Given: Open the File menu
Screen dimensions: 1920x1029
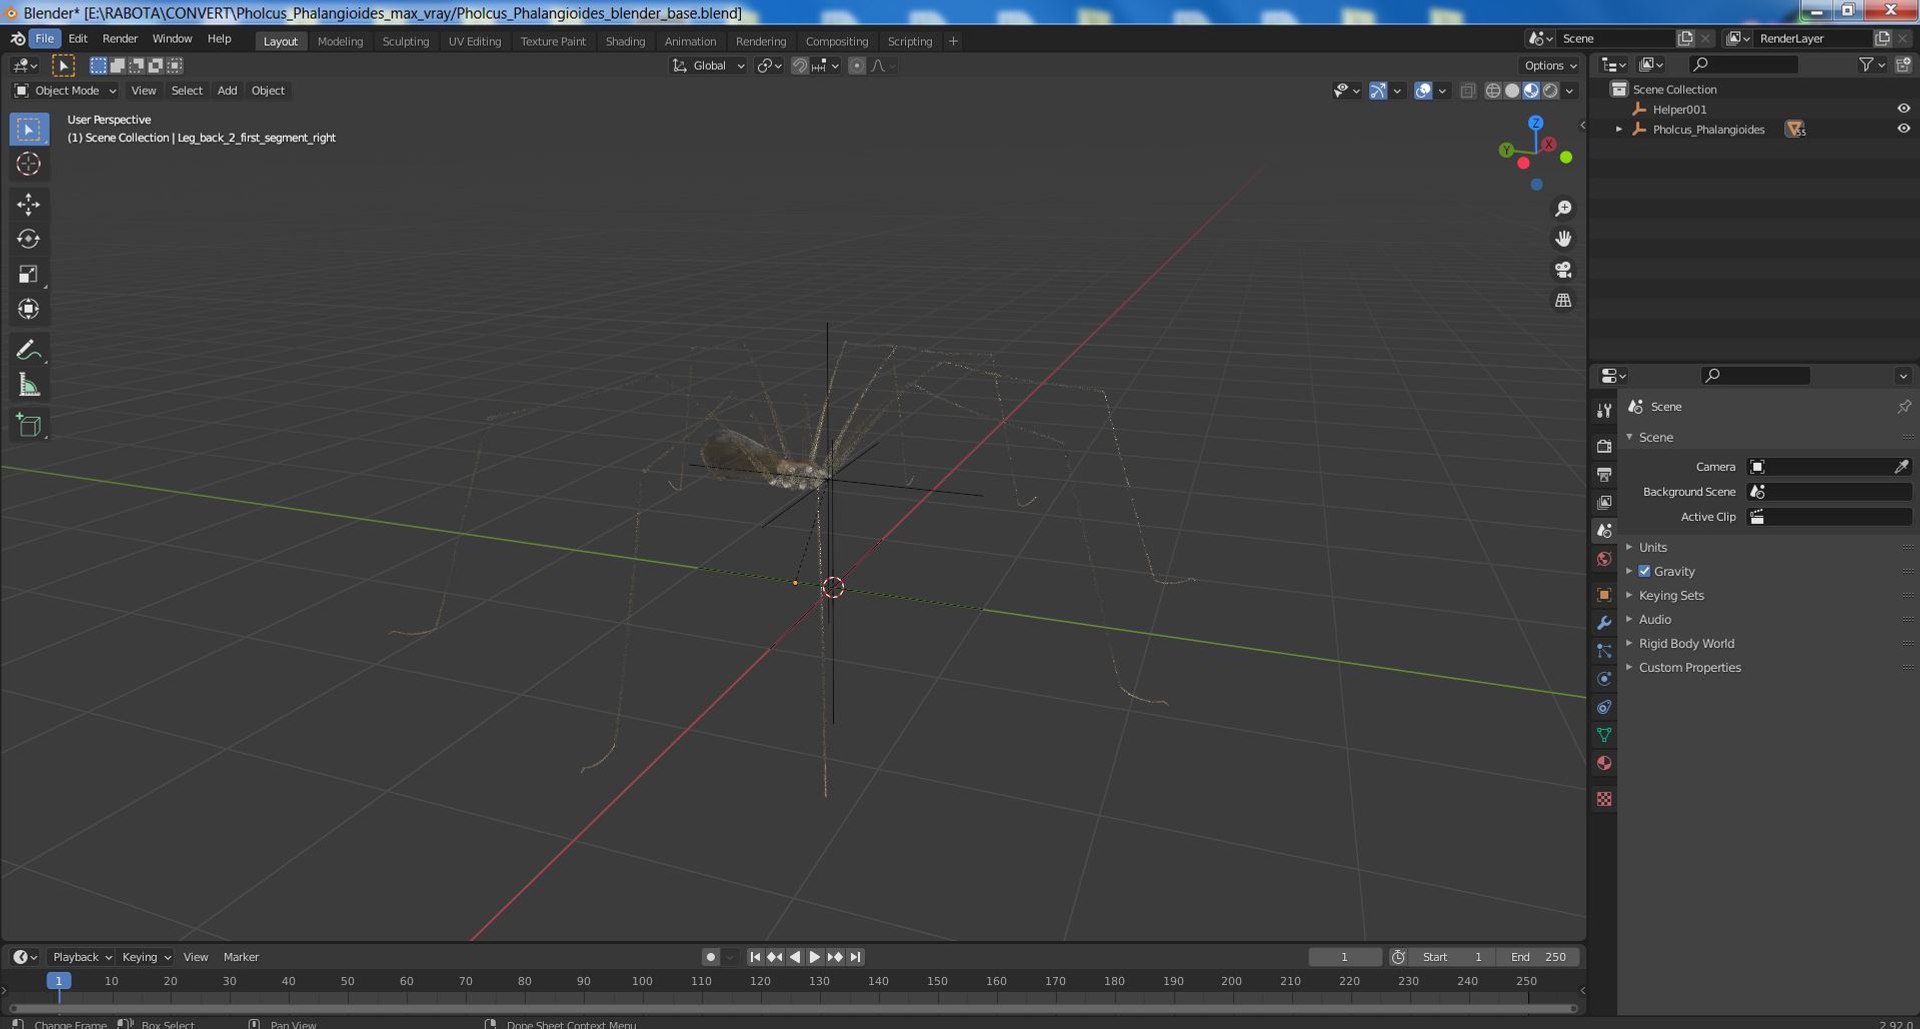Looking at the screenshot, I should (45, 38).
